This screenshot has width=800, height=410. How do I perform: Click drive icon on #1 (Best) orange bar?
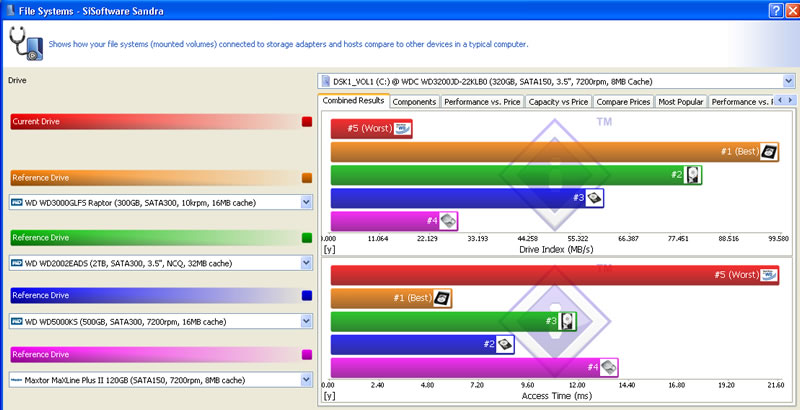click(x=768, y=152)
